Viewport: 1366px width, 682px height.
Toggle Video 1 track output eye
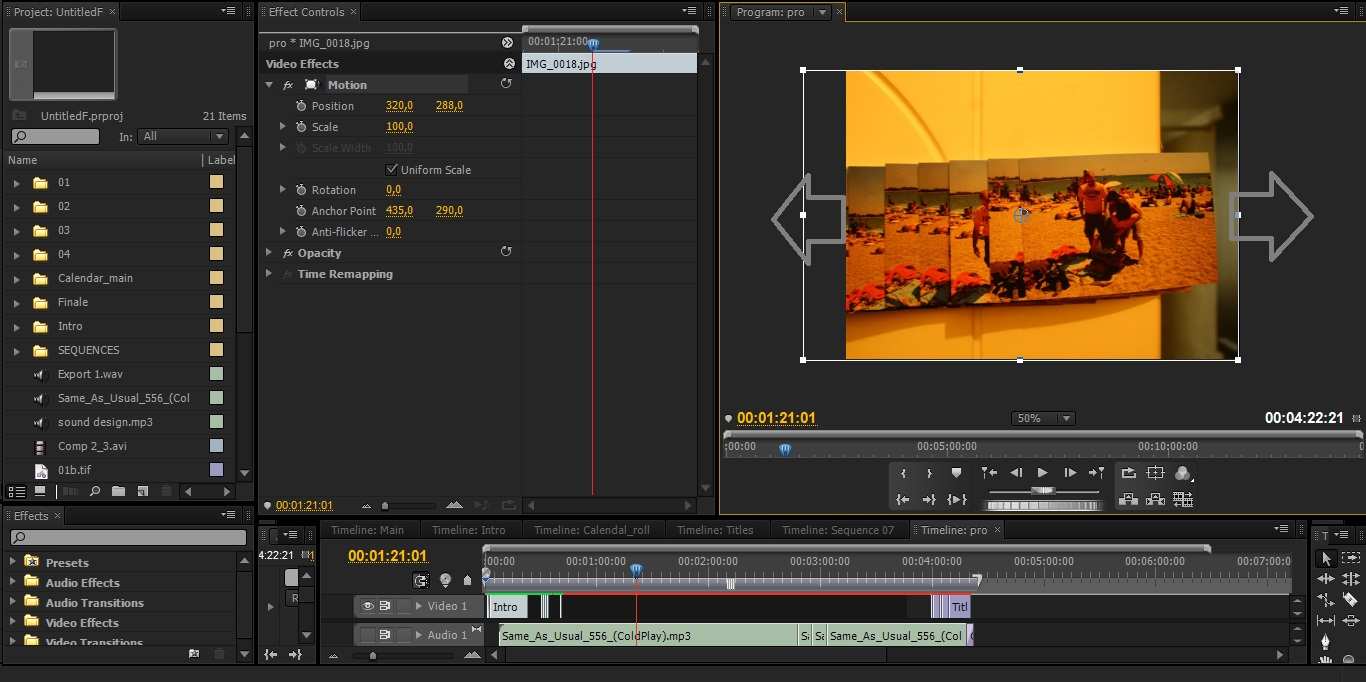(x=367, y=606)
